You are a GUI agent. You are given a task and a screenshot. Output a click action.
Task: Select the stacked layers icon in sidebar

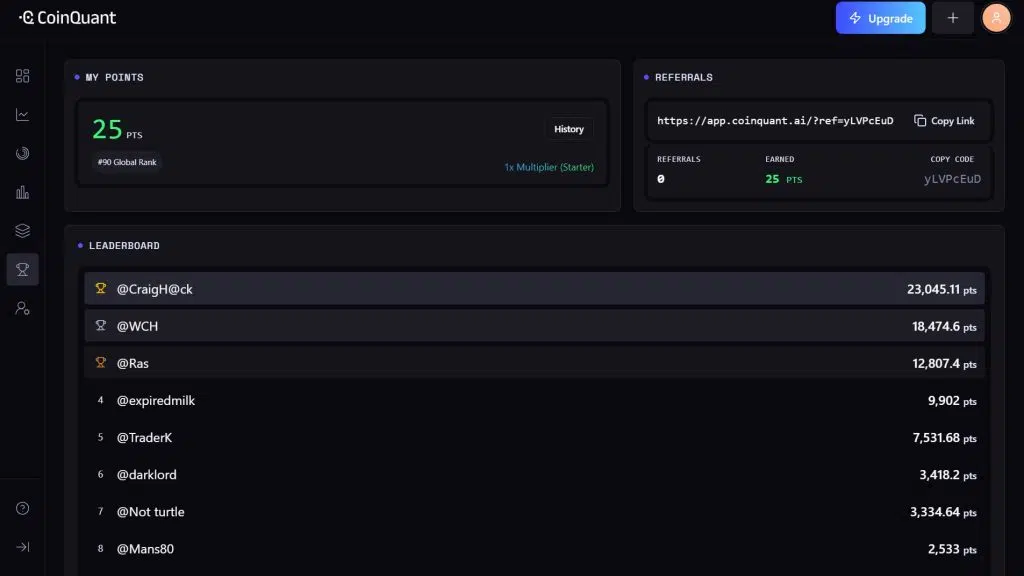[x=22, y=231]
